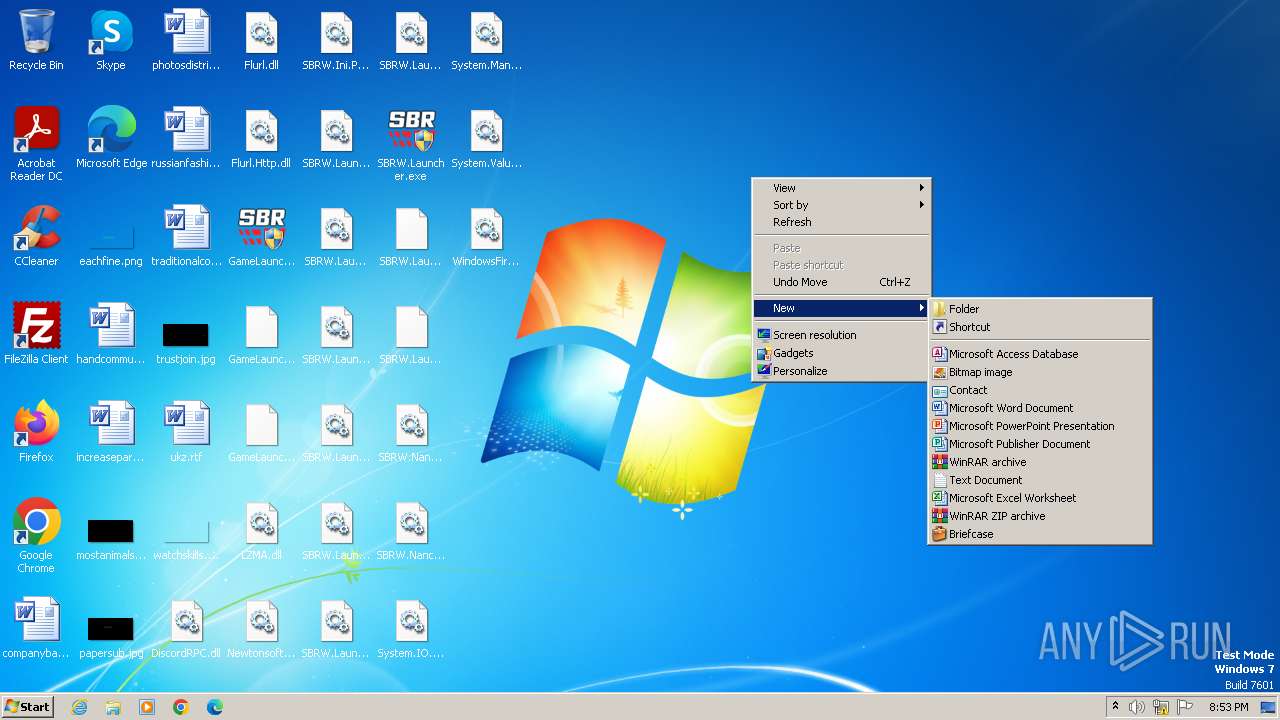Create new Microsoft Excel Worksheet
1280x720 pixels.
(x=1040, y=498)
